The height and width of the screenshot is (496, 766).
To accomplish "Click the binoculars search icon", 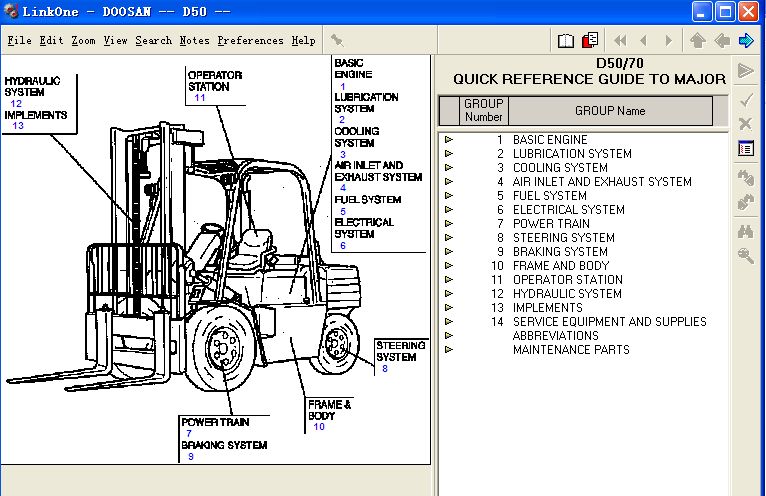I will click(745, 230).
